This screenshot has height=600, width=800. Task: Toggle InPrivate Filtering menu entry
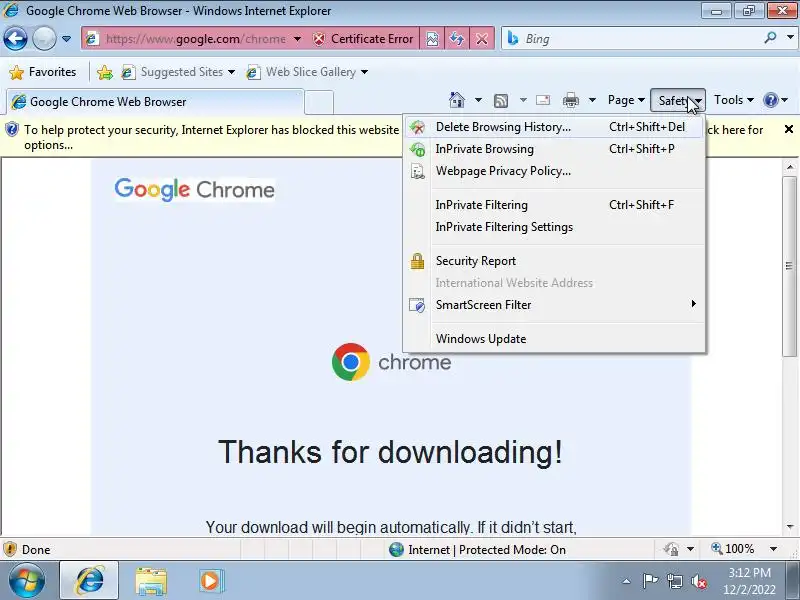(x=554, y=205)
